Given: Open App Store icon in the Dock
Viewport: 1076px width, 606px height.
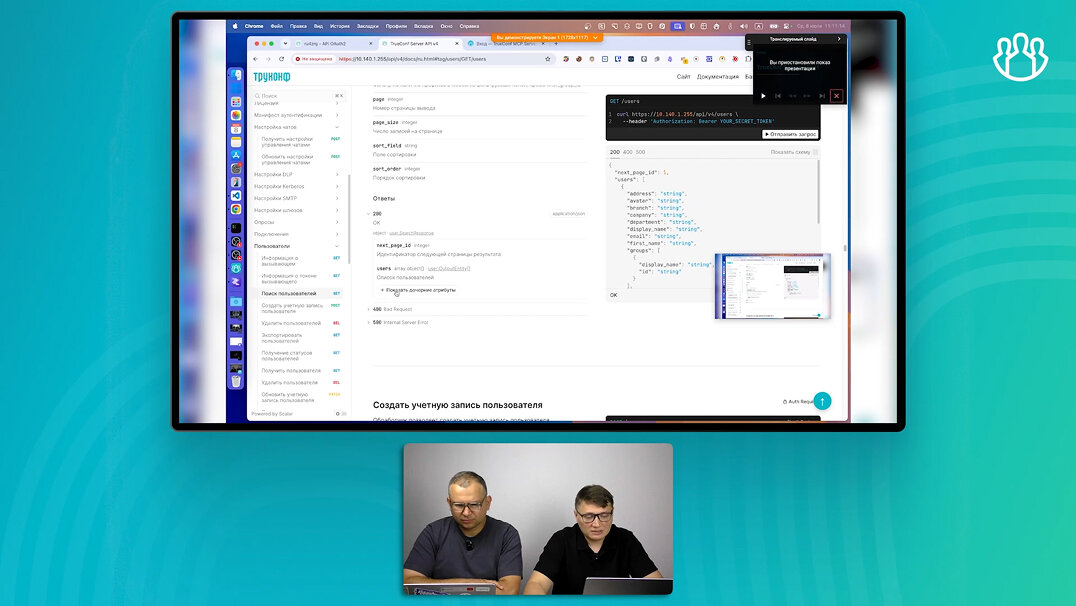Looking at the screenshot, I should pyautogui.click(x=236, y=155).
